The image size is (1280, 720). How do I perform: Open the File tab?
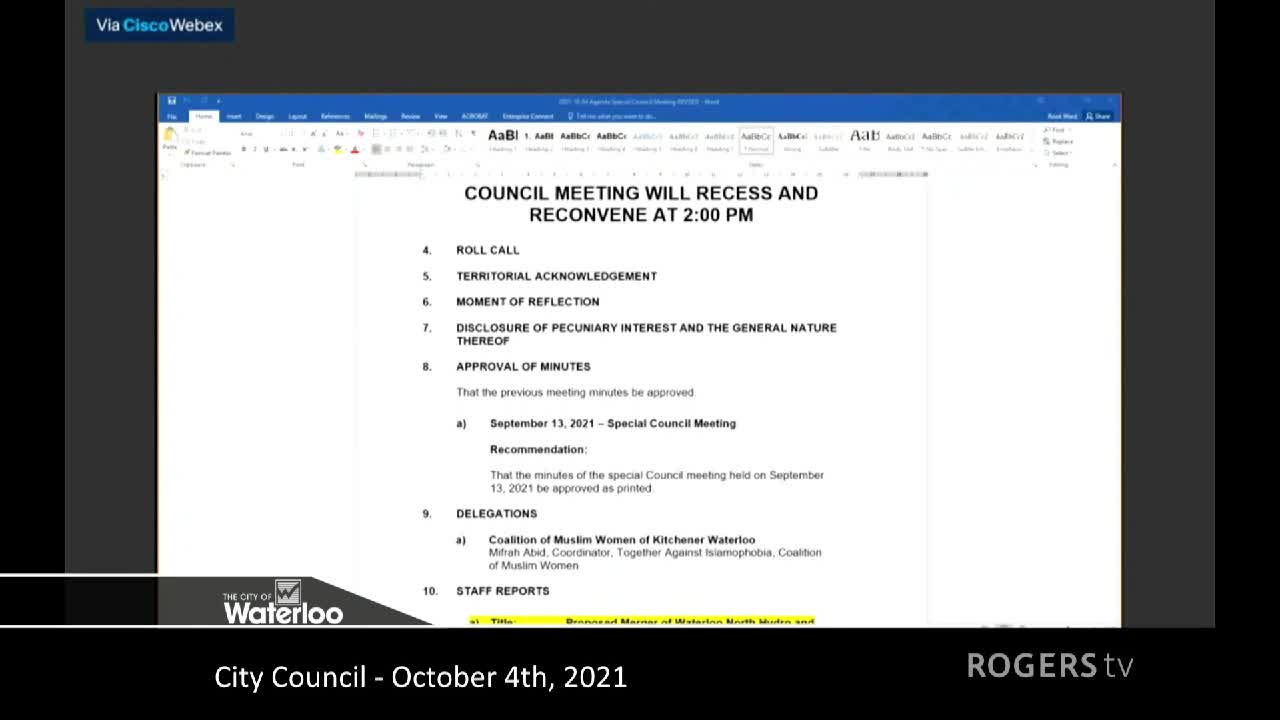click(x=172, y=116)
